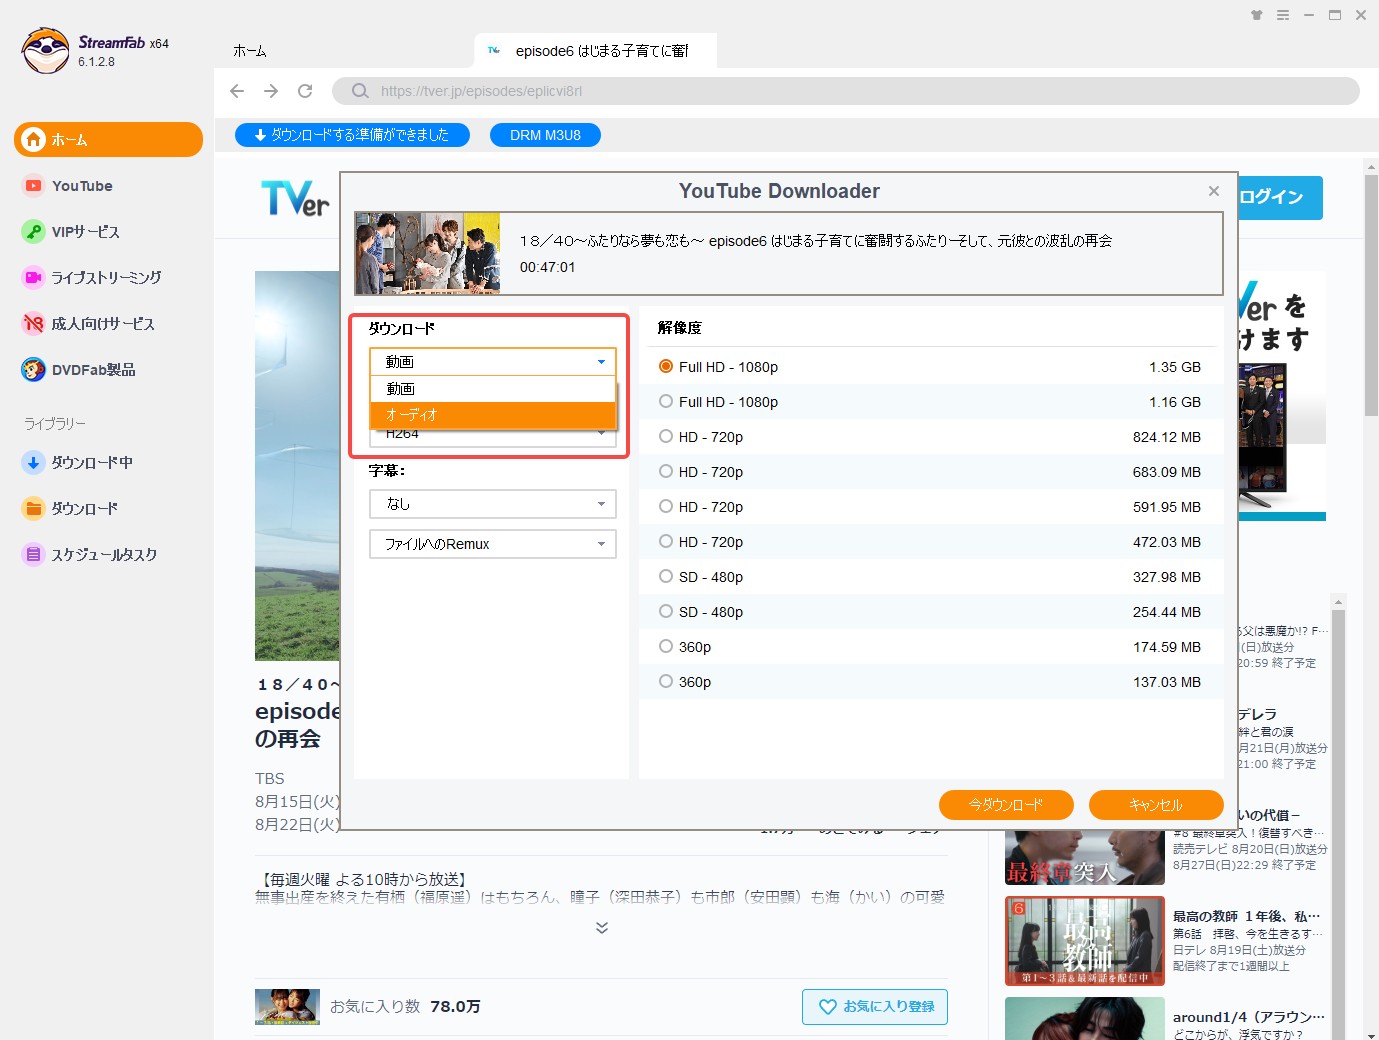Select ホーム in the sidebar

click(x=108, y=140)
